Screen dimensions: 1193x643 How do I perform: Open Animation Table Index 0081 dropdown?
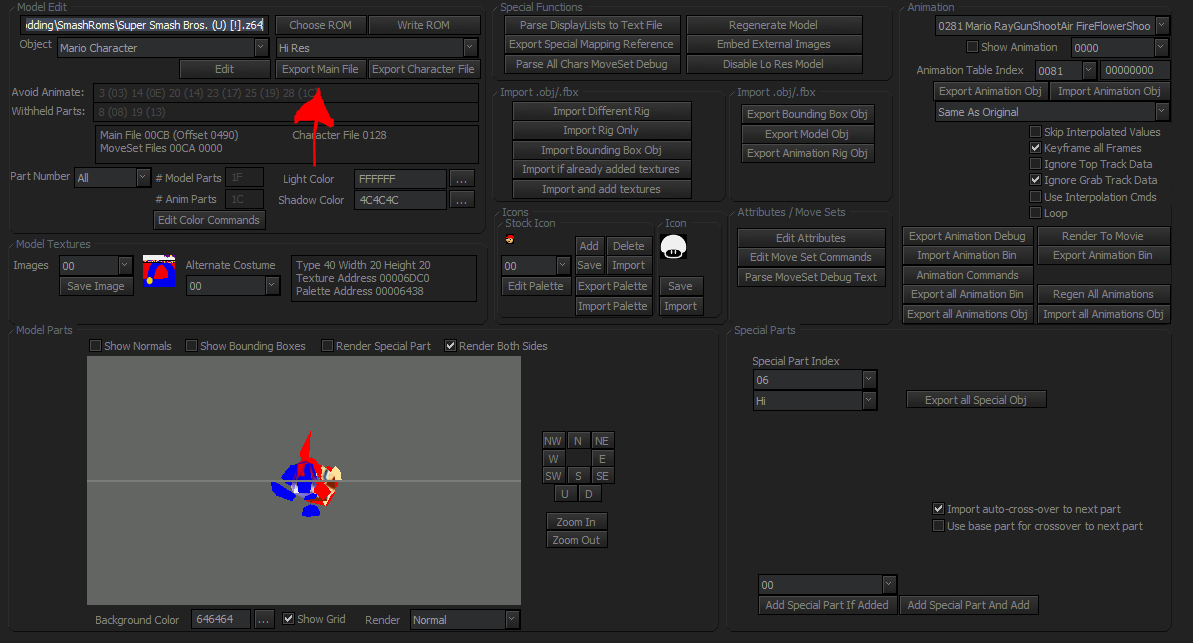(1088, 70)
